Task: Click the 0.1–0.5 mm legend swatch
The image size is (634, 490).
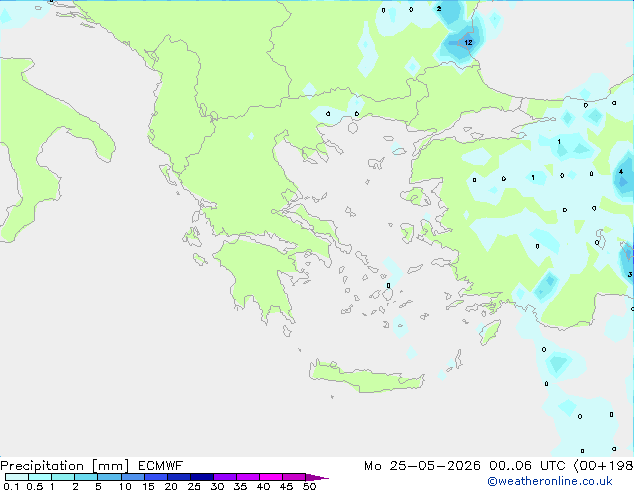Action: (x=17, y=477)
